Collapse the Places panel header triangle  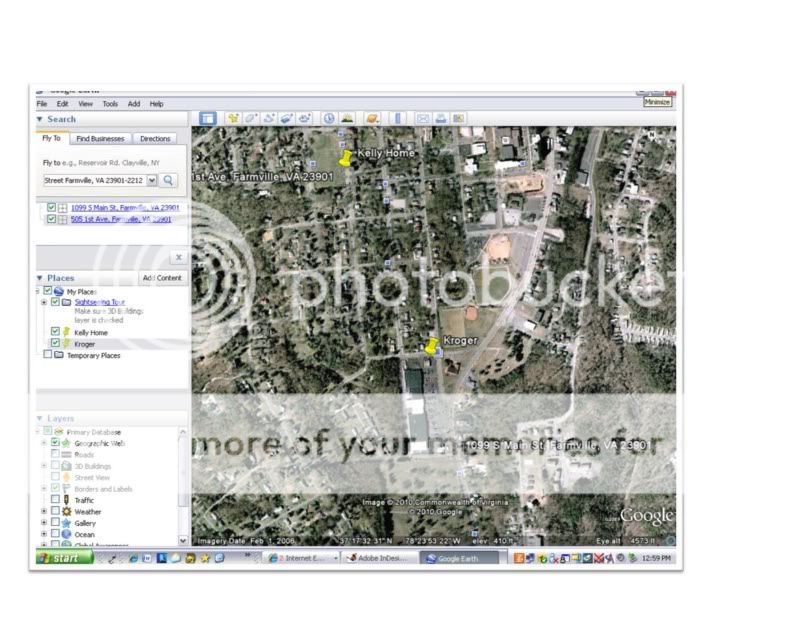coord(40,278)
